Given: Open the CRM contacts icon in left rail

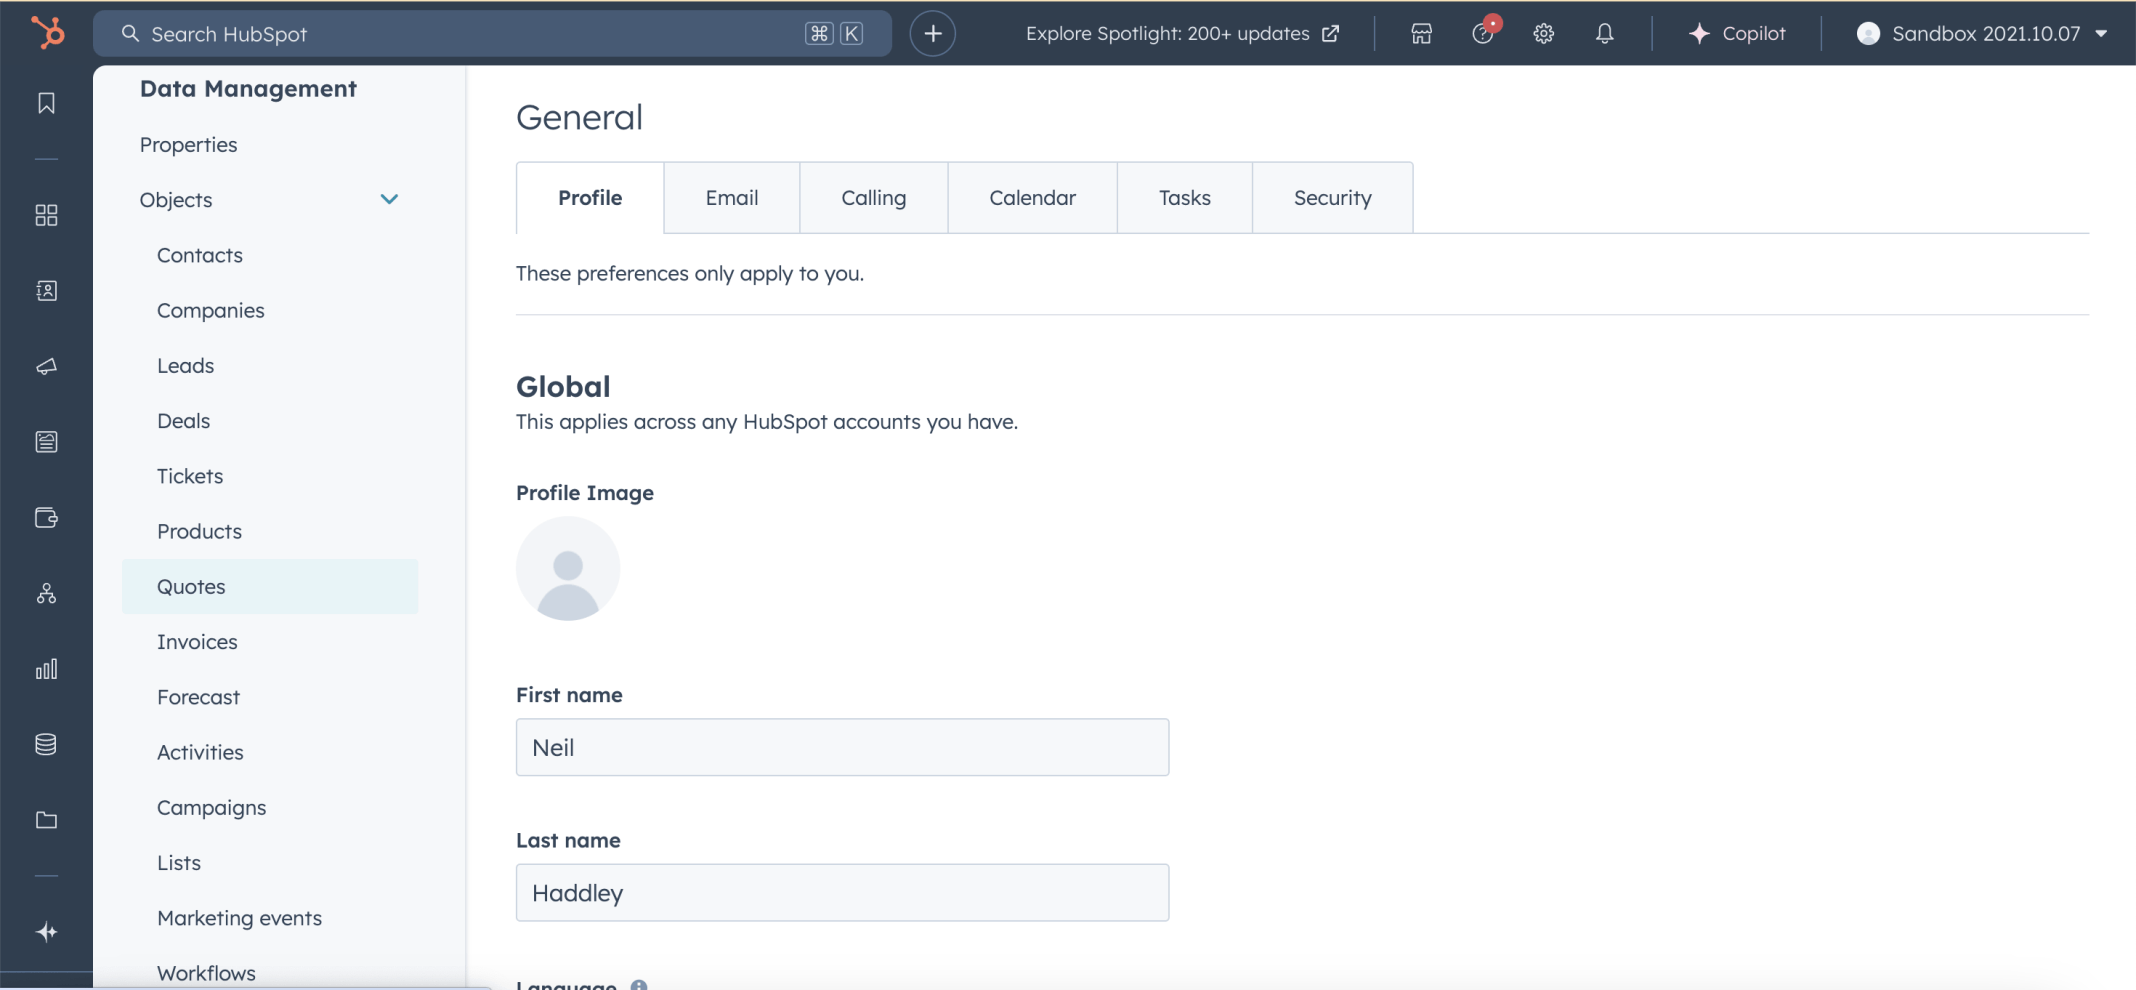Looking at the screenshot, I should tap(46, 291).
